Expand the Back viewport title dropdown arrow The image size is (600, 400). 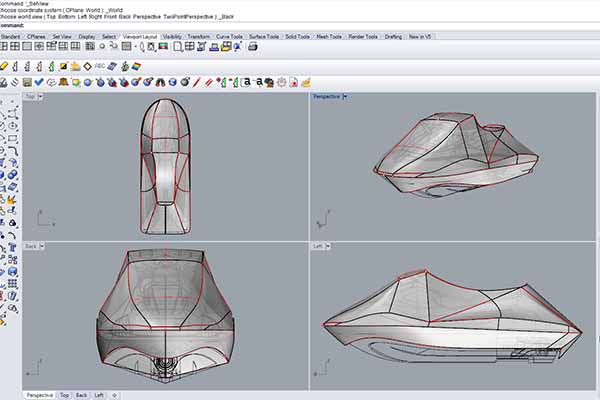click(42, 245)
